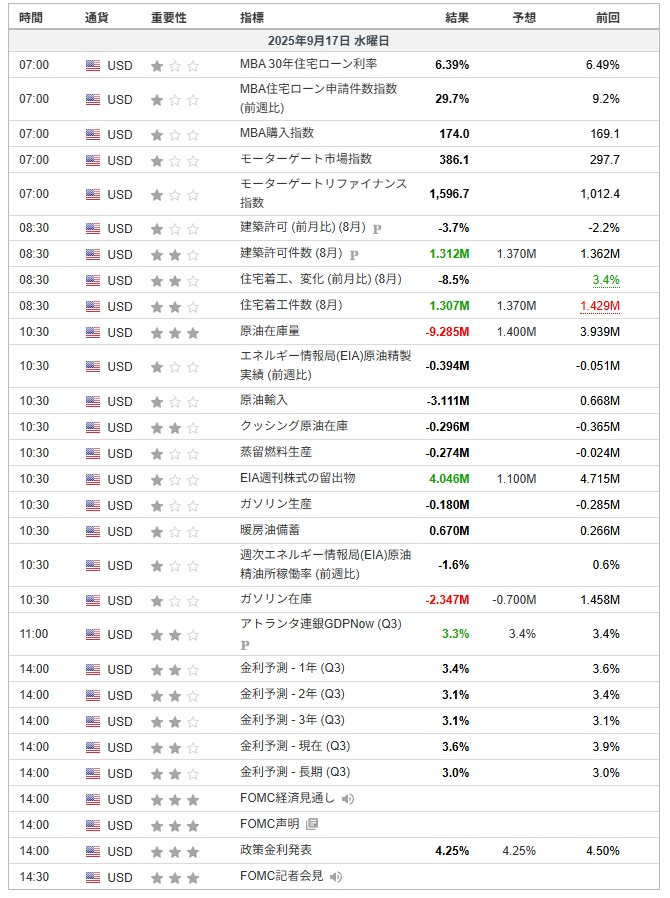Open the FOMC記者会見 event link
Screen dimensions: 670x898
click(282, 876)
